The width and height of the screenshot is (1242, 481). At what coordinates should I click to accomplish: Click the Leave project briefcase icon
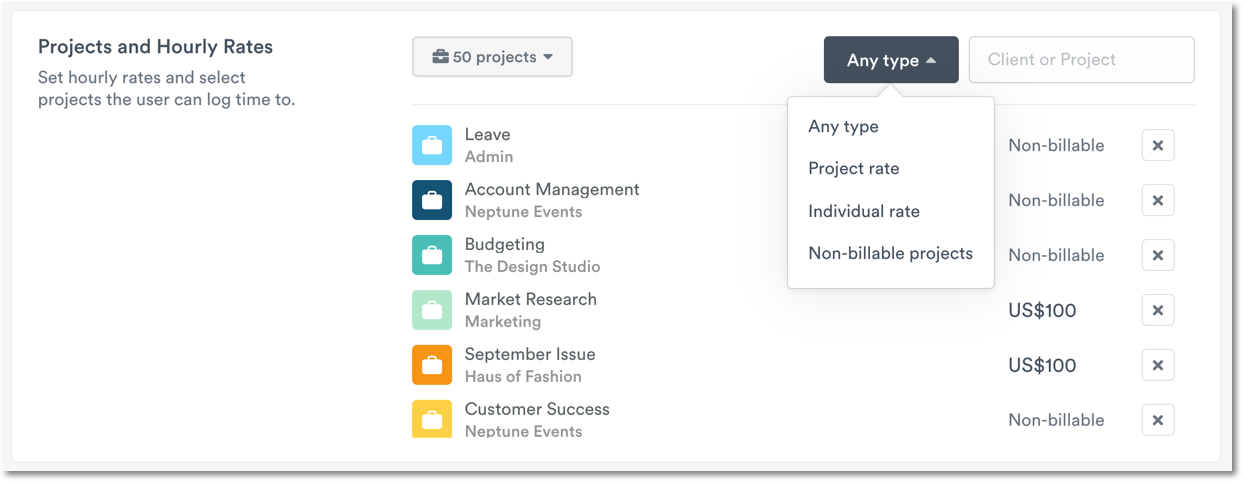pos(432,145)
